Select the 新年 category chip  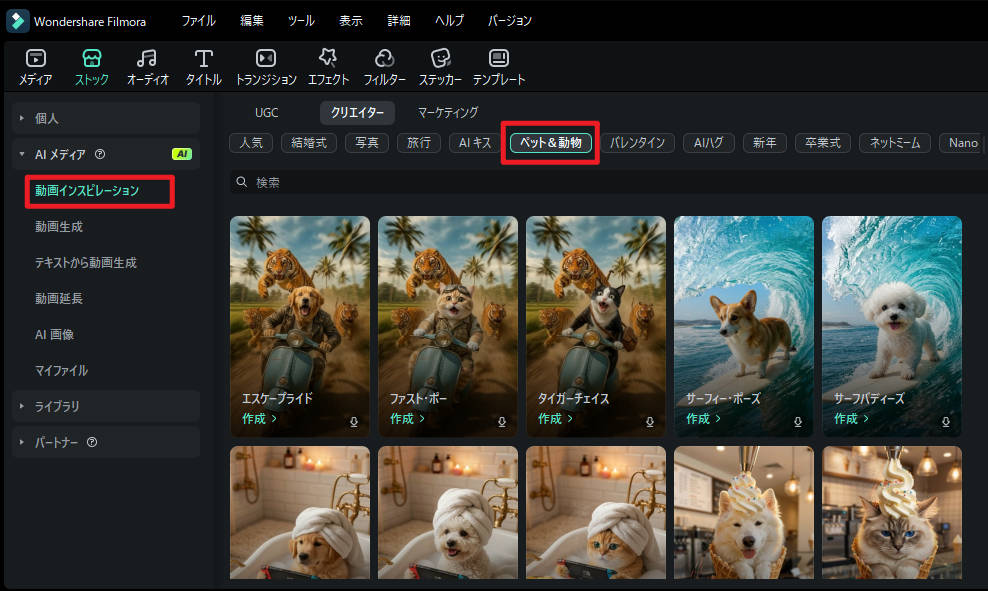[x=764, y=143]
